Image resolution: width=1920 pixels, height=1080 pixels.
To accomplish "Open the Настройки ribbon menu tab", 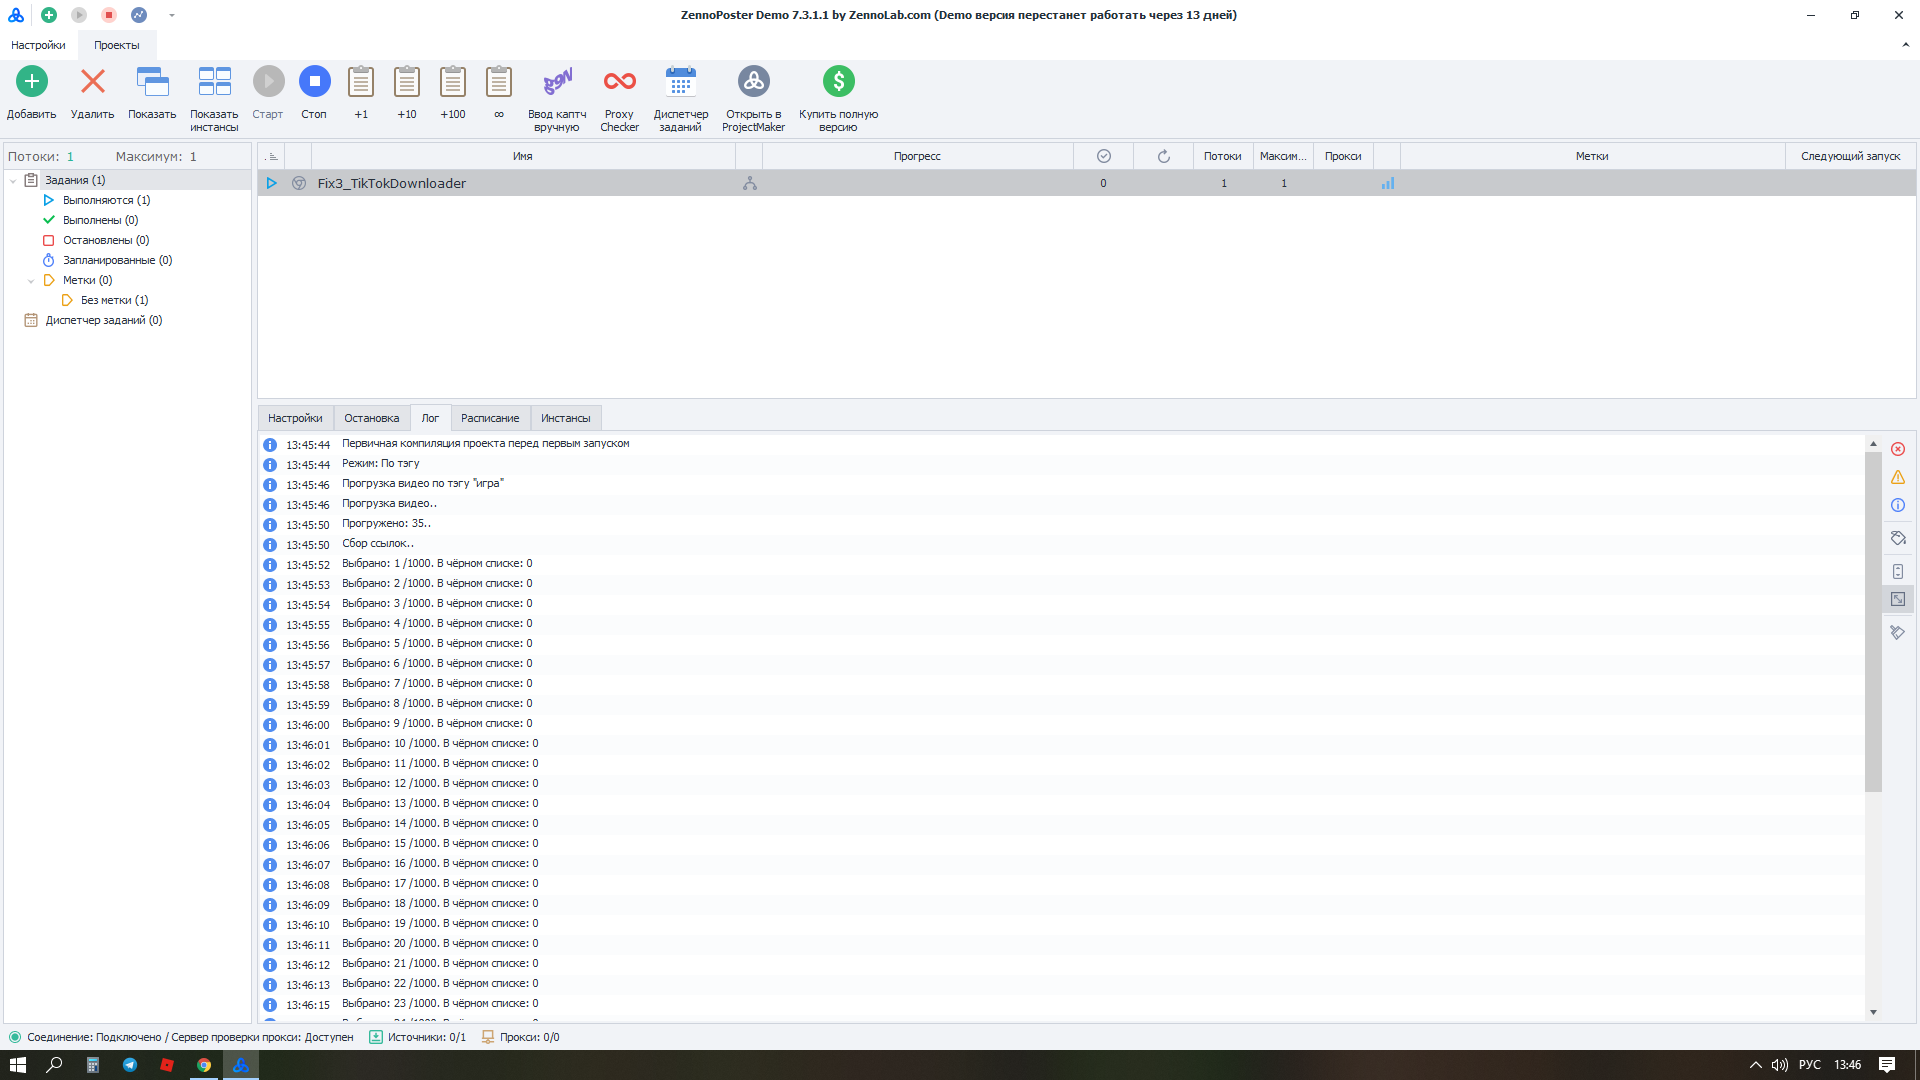I will pos(38,45).
